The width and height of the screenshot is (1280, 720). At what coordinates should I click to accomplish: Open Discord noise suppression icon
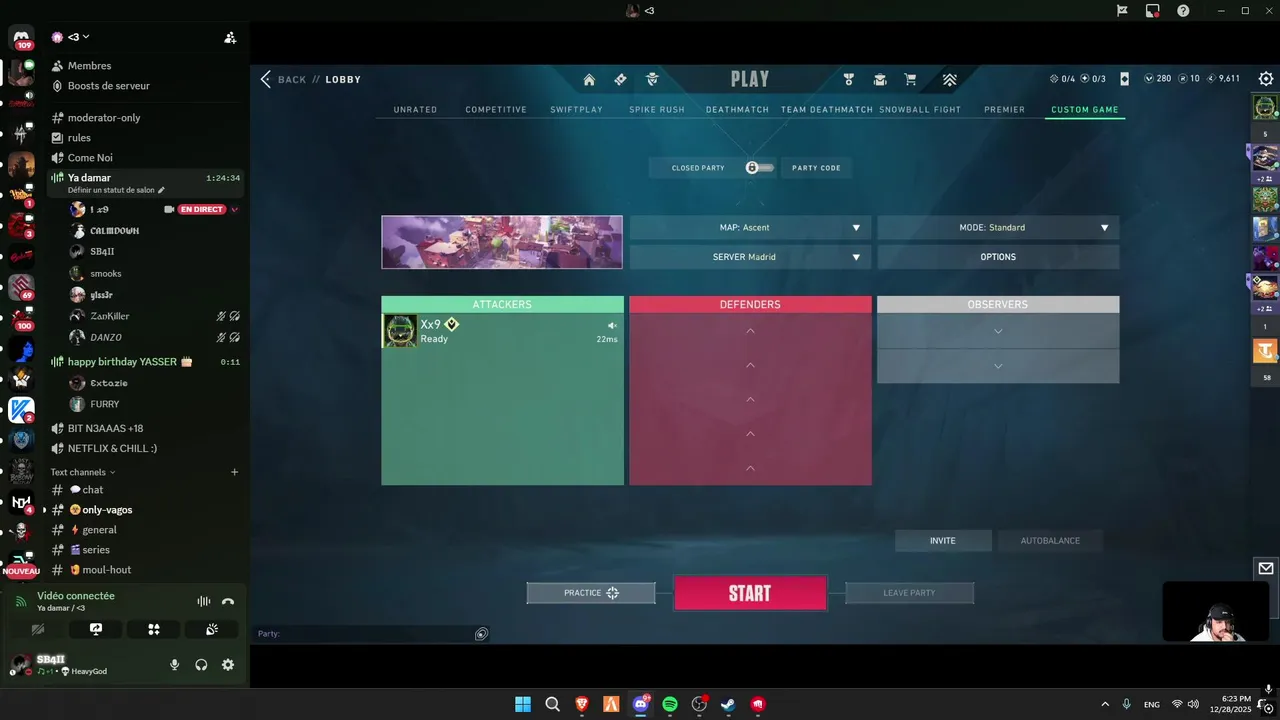click(203, 601)
